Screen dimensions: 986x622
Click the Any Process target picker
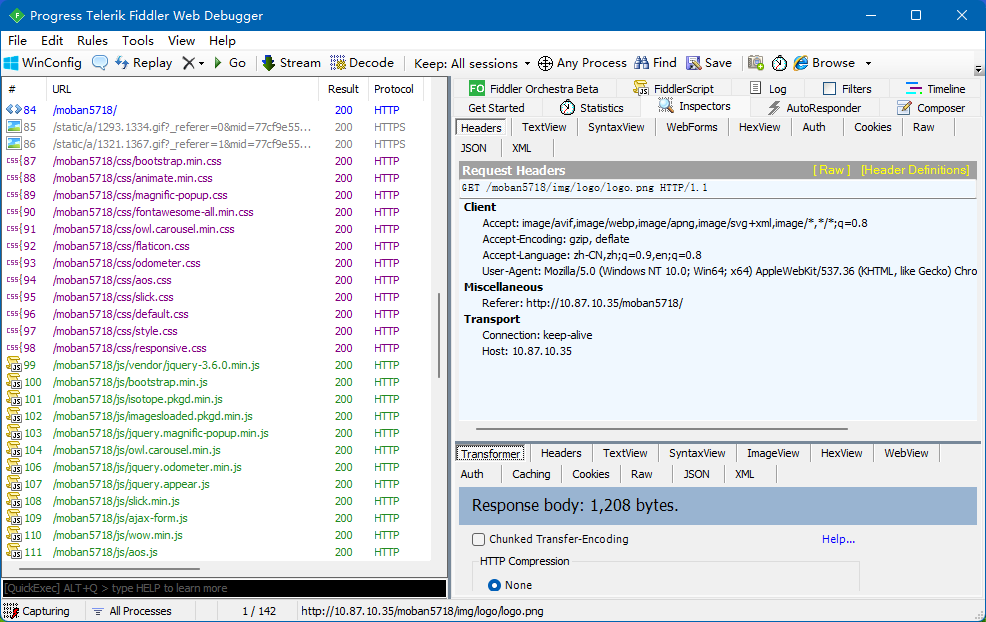[x=582, y=63]
